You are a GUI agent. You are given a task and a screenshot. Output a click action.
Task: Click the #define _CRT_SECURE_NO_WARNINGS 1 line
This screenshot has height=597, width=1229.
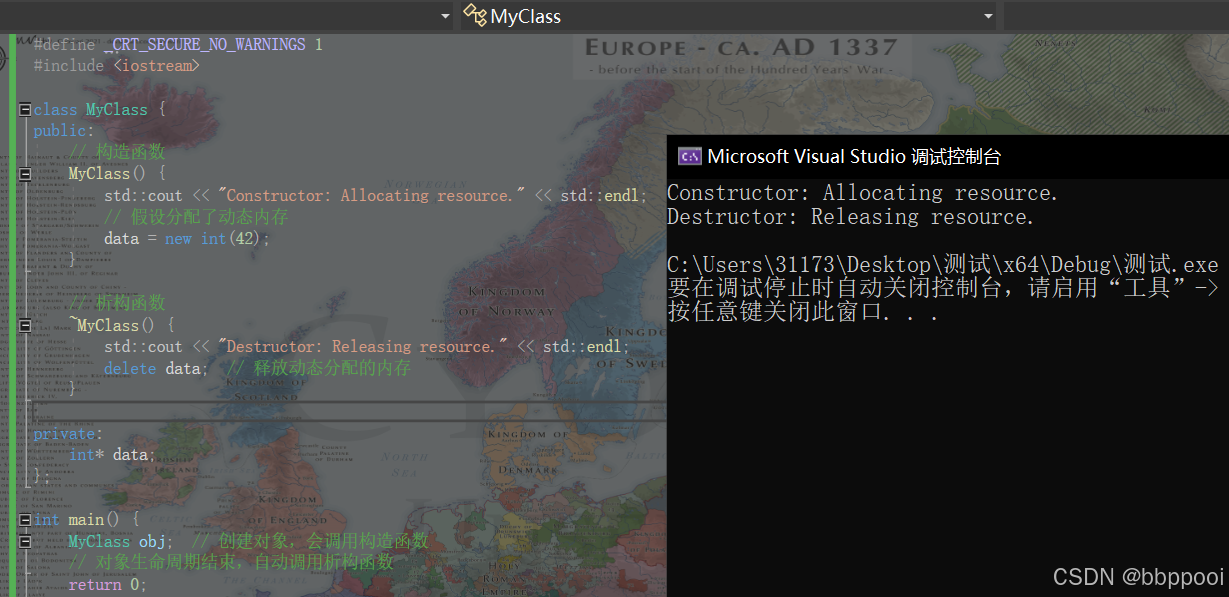(x=178, y=45)
